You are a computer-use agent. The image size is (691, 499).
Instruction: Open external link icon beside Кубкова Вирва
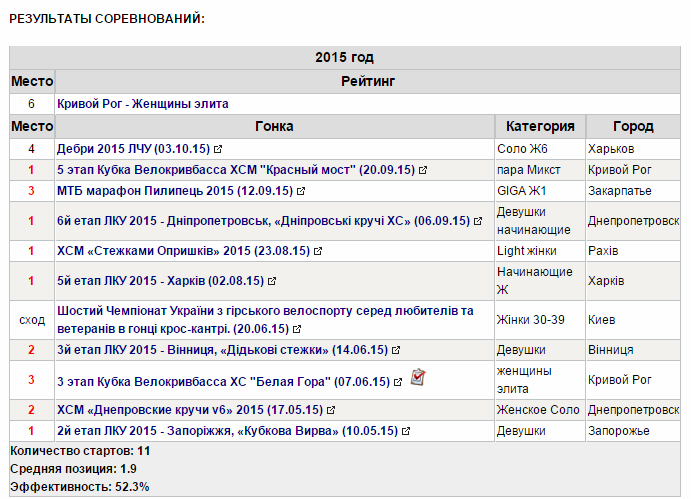tap(407, 431)
